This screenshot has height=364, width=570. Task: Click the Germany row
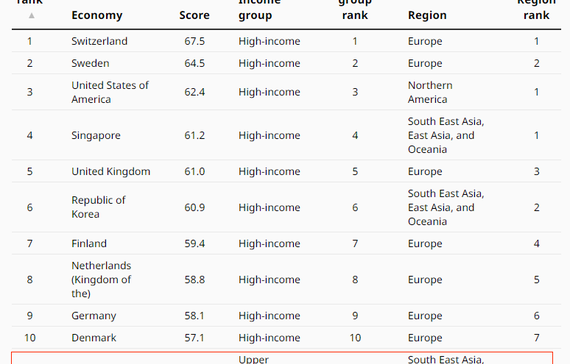[286, 316]
